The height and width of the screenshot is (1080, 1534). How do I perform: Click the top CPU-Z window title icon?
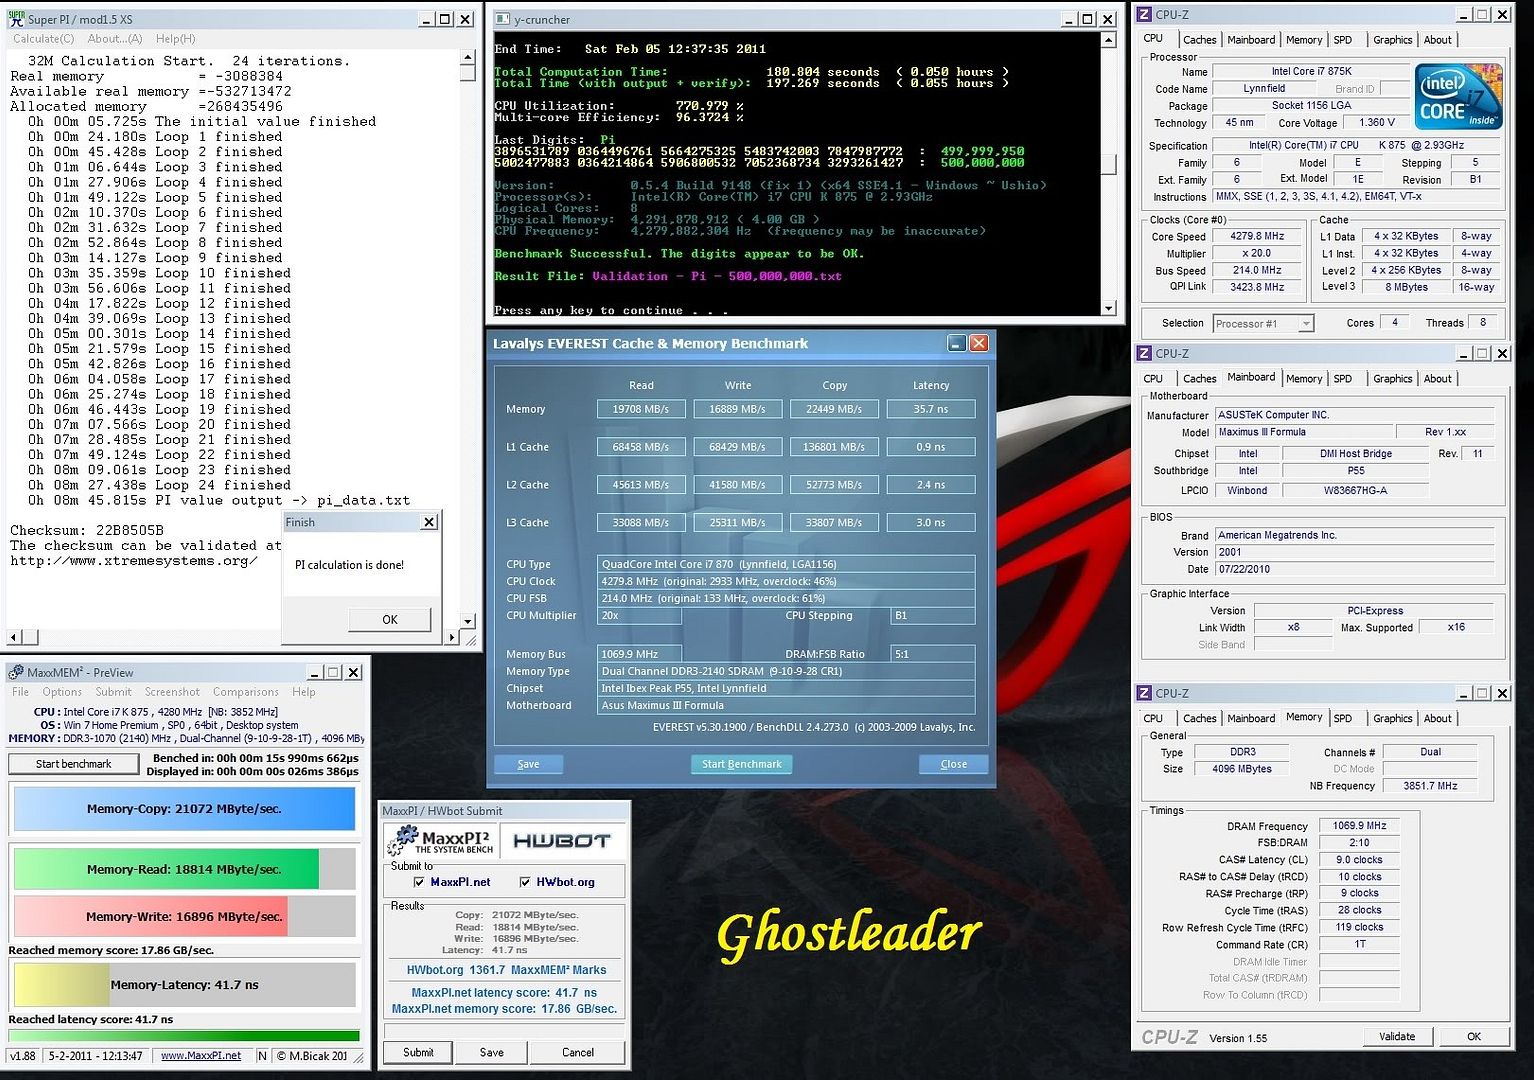(1145, 14)
